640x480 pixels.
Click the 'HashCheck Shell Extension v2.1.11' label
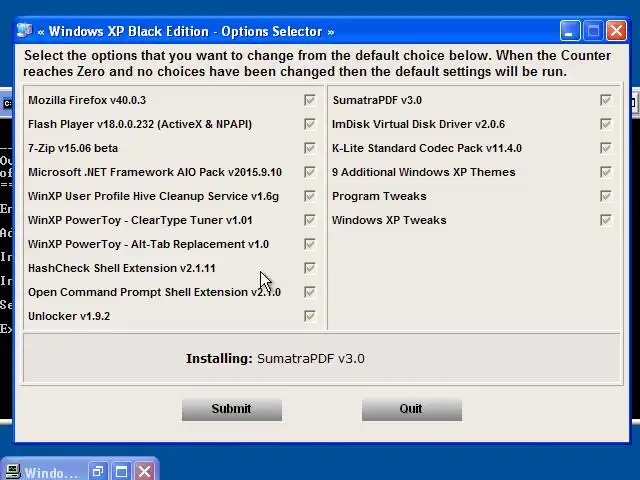point(122,268)
